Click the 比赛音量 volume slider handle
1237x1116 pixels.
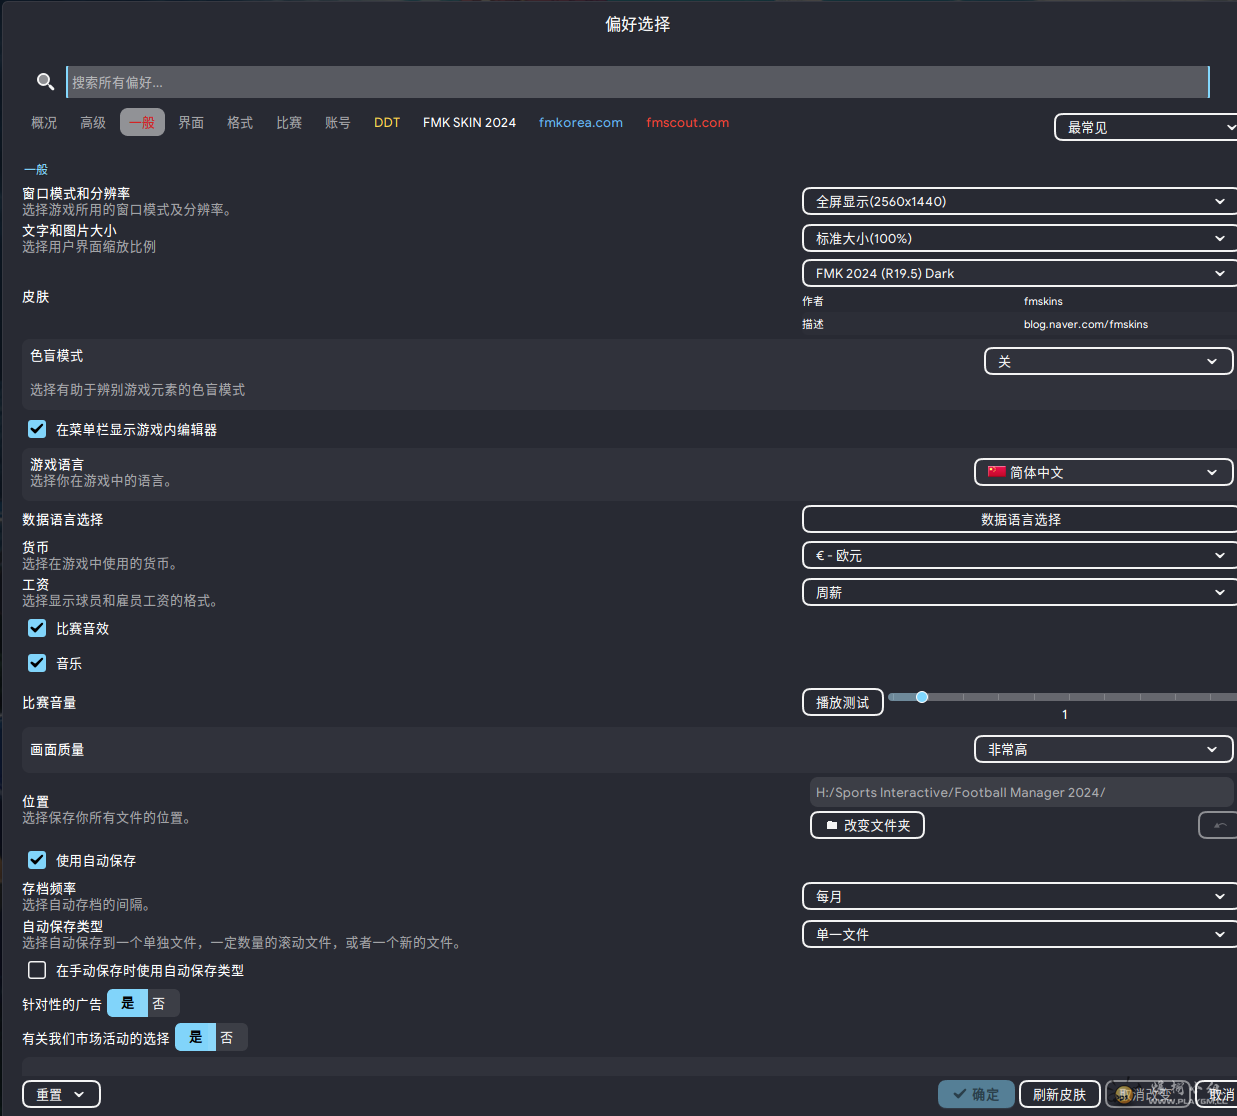[922, 697]
